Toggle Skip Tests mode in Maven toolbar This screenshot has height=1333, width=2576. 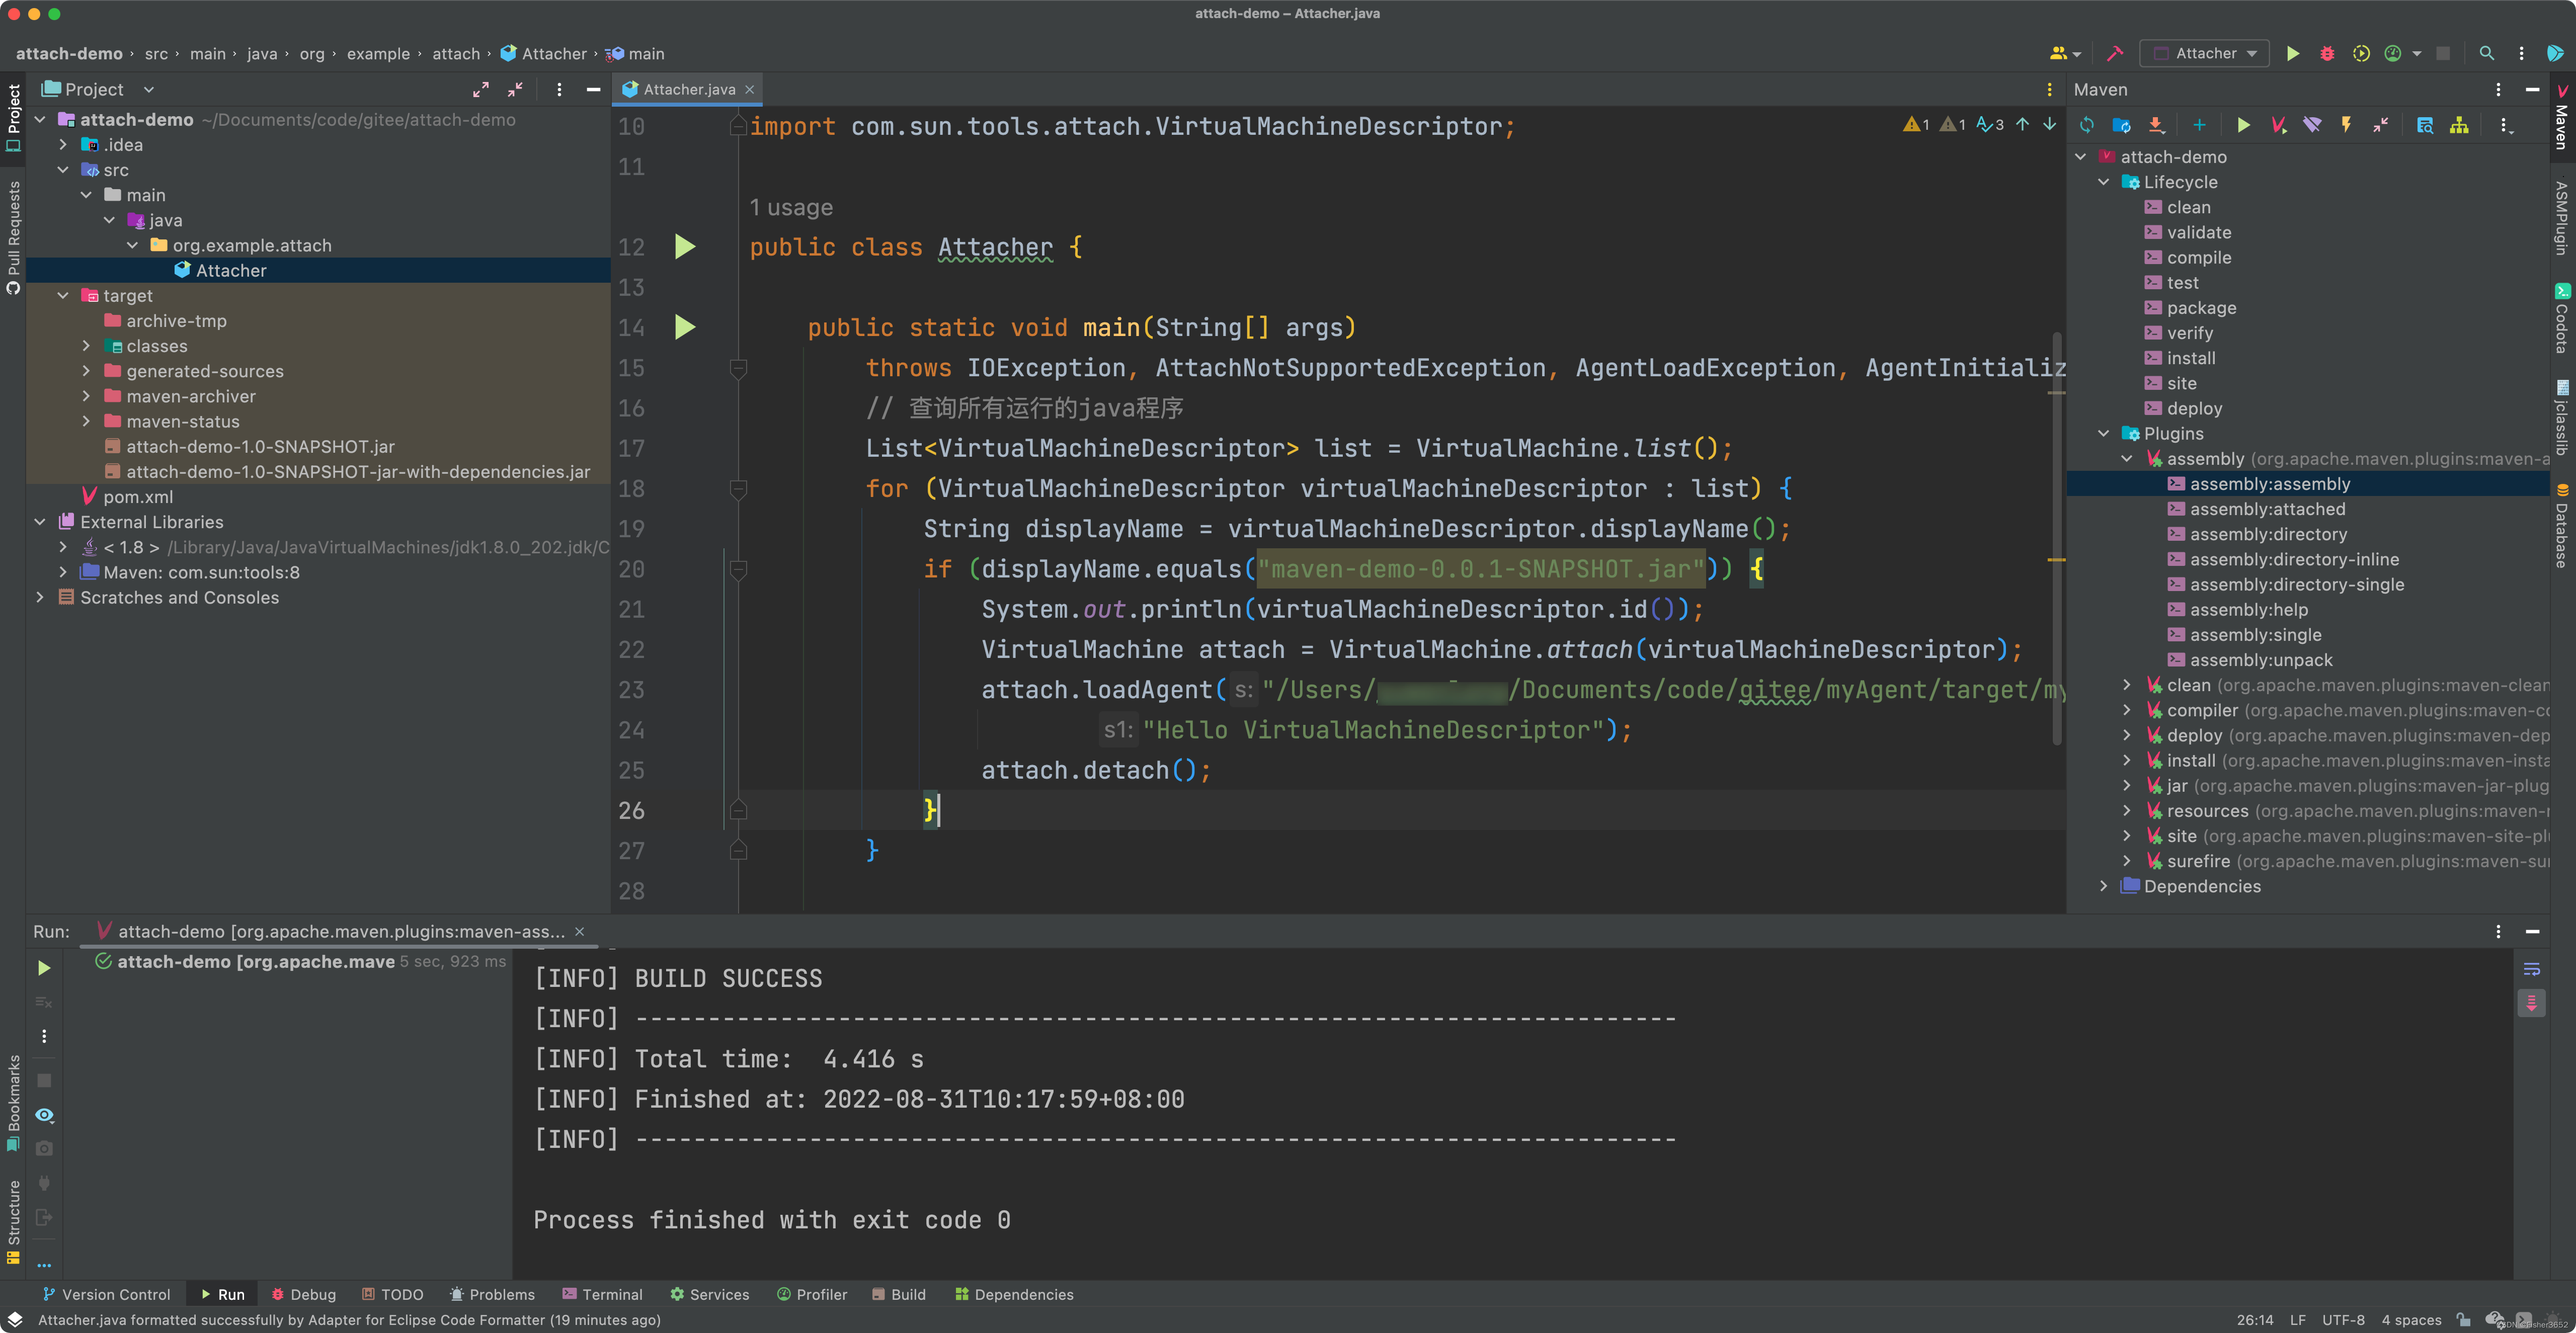pos(2346,125)
